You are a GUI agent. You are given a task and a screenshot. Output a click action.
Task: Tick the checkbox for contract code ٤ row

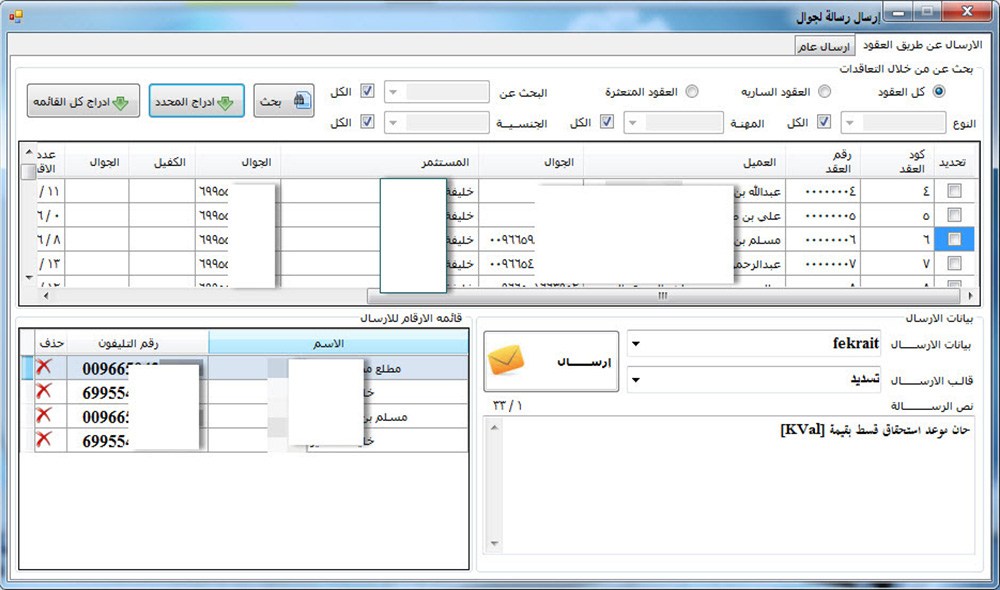[954, 190]
